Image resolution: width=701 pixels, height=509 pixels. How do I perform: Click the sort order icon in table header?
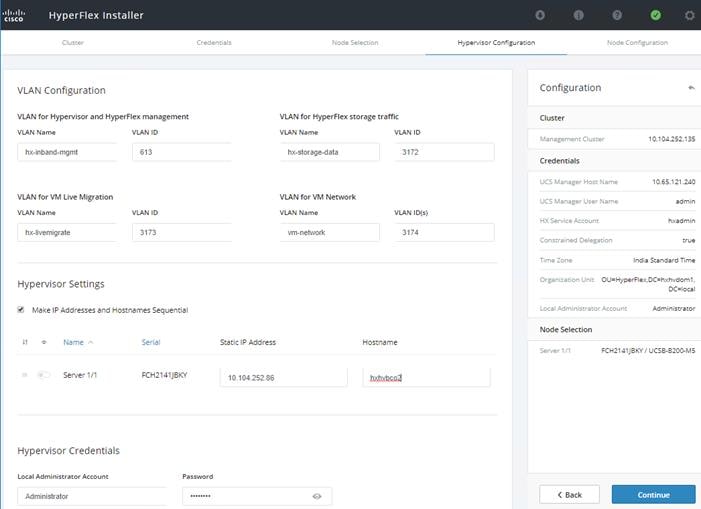[25, 342]
